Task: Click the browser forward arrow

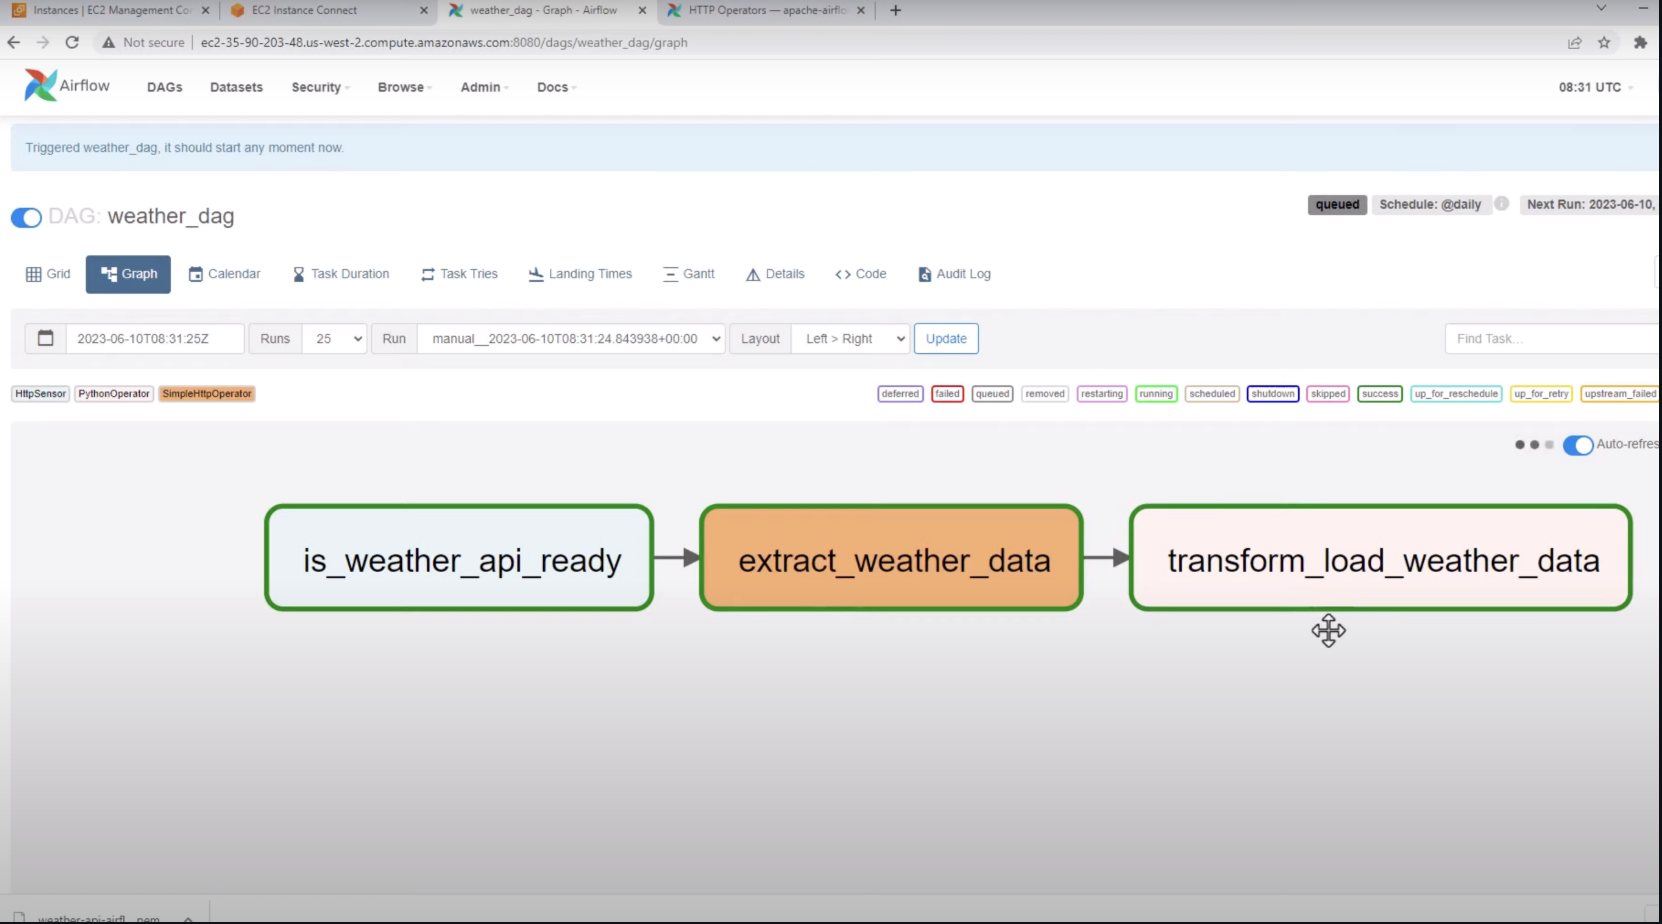Action: click(42, 42)
